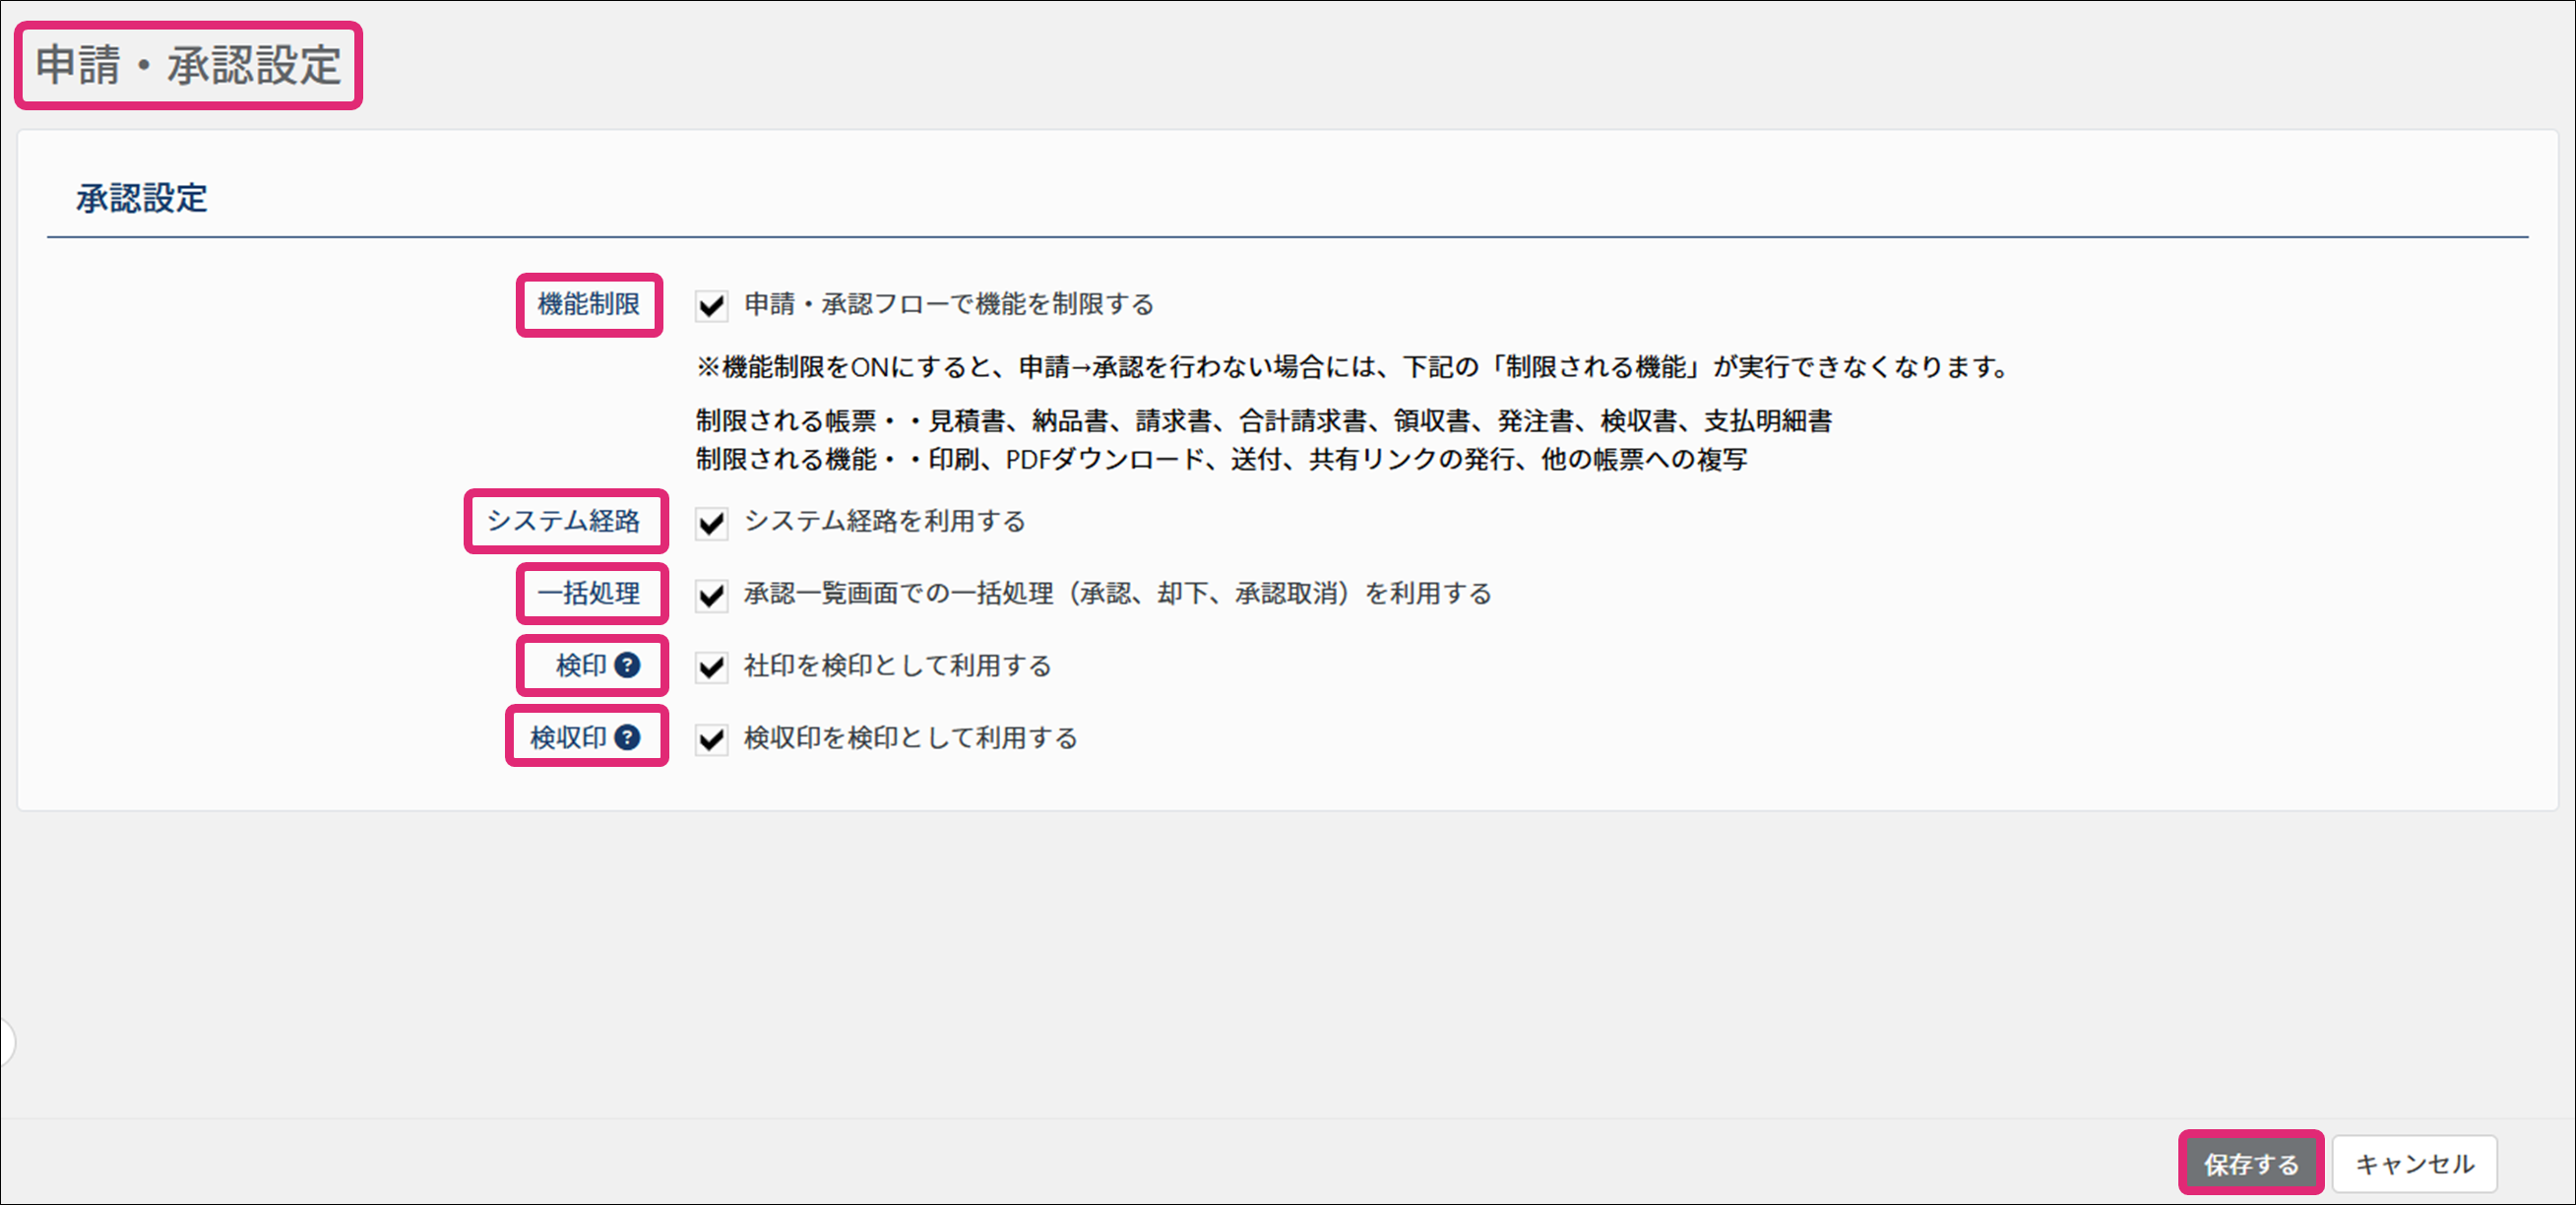Click 承認一覧画面での一括処理 label text
Viewport: 2576px width, 1205px height.
[x=1118, y=593]
